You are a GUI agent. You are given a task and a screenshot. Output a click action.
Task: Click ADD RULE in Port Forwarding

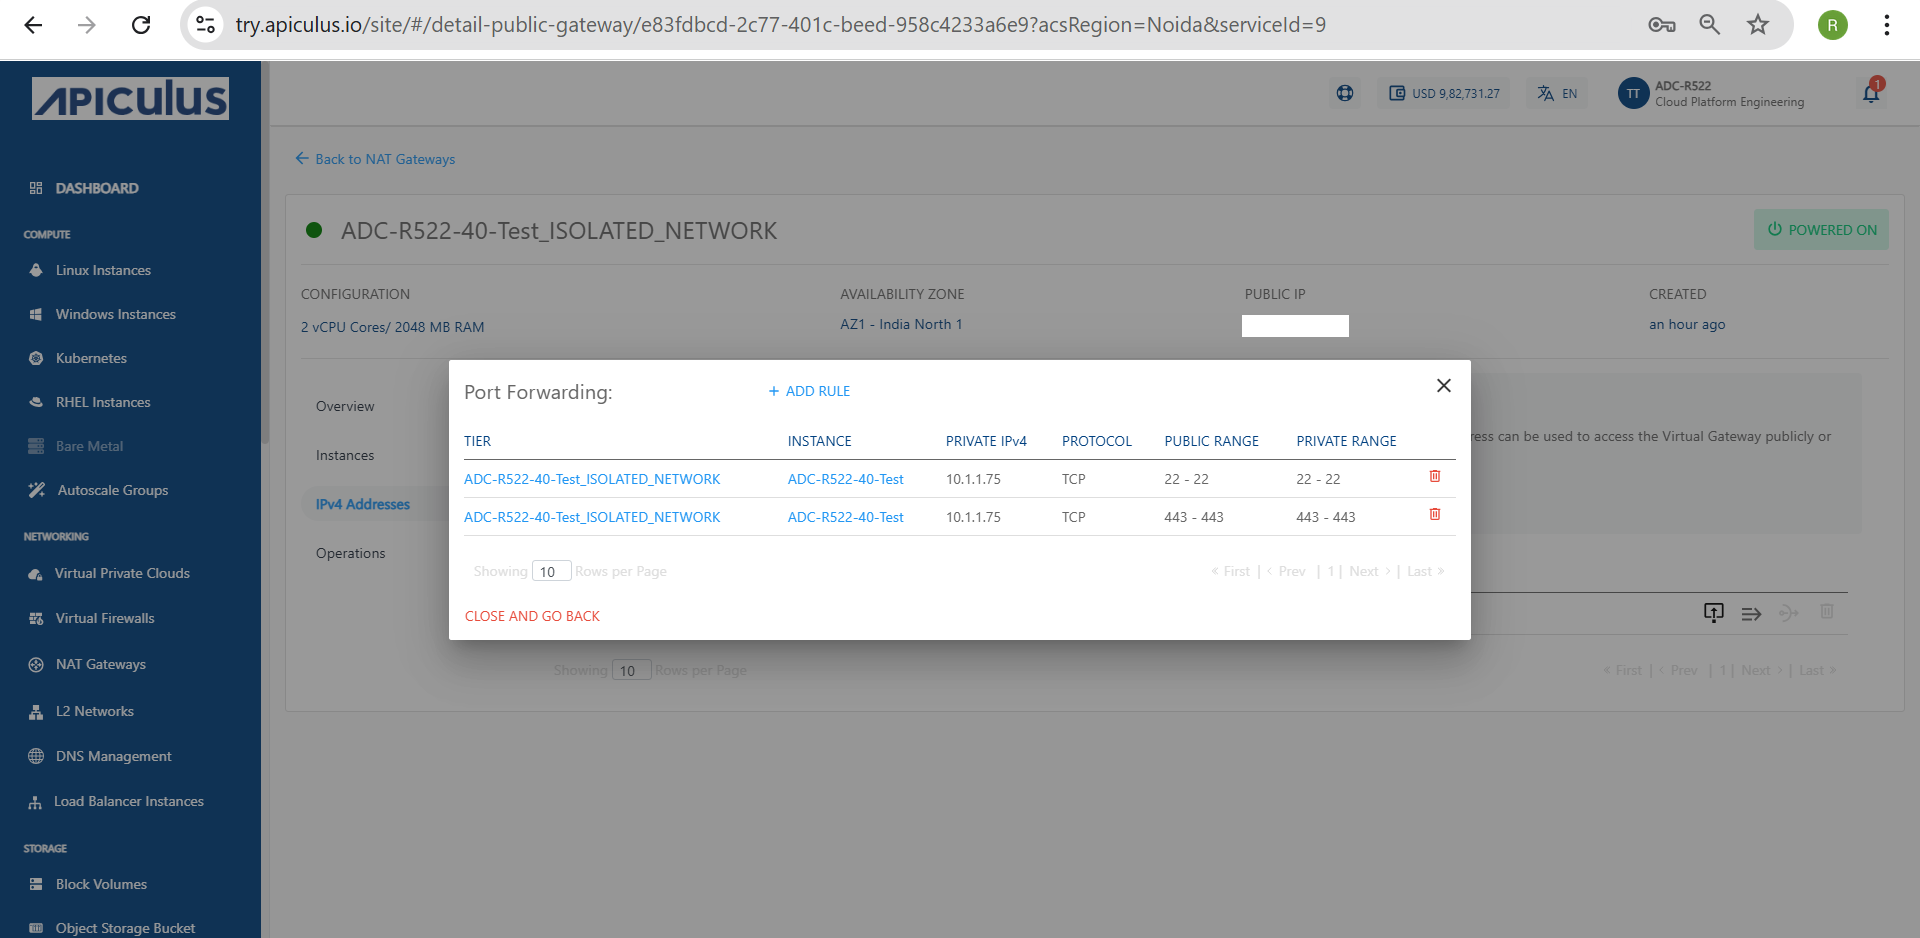tap(809, 391)
